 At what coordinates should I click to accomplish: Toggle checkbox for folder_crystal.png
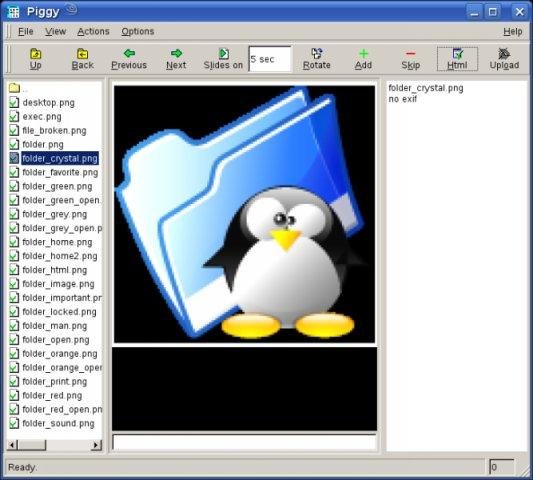pyautogui.click(x=14, y=158)
